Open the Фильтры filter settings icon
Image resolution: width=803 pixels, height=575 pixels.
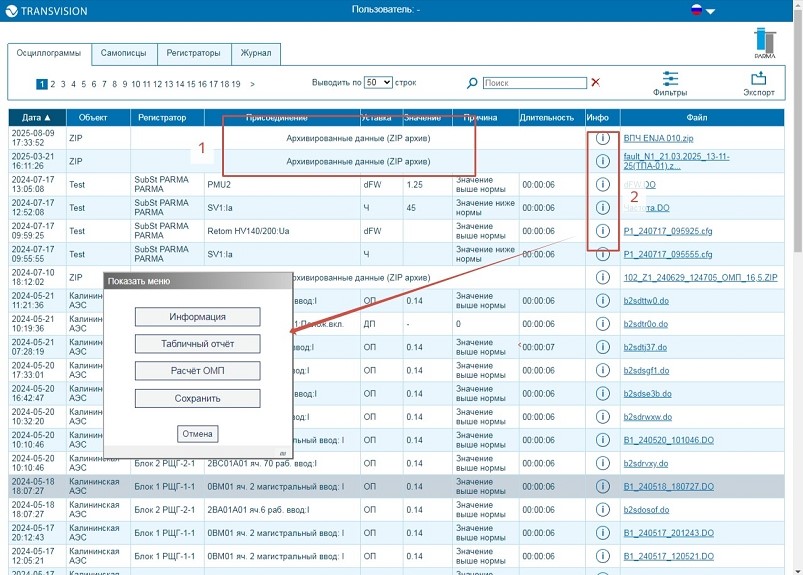pyautogui.click(x=670, y=79)
